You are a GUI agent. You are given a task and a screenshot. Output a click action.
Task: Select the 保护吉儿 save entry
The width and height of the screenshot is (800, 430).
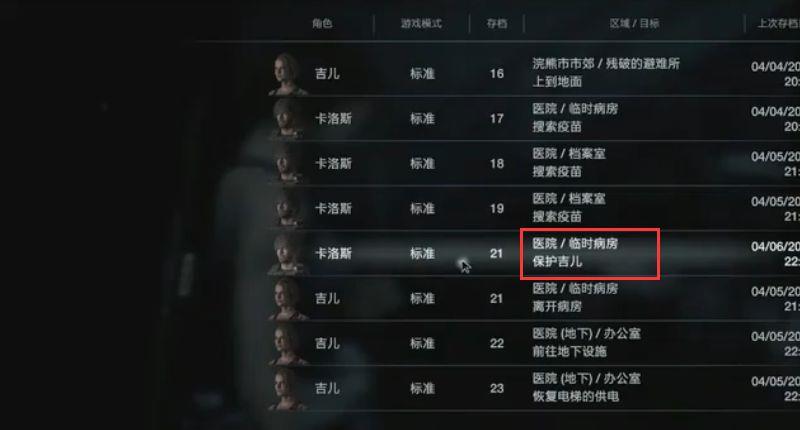533,254
